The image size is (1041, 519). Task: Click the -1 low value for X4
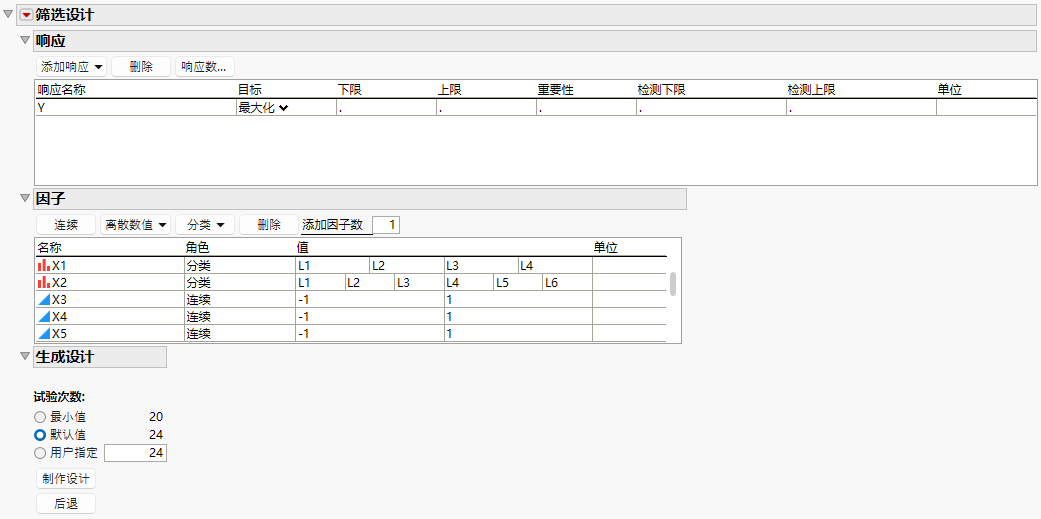click(x=370, y=317)
